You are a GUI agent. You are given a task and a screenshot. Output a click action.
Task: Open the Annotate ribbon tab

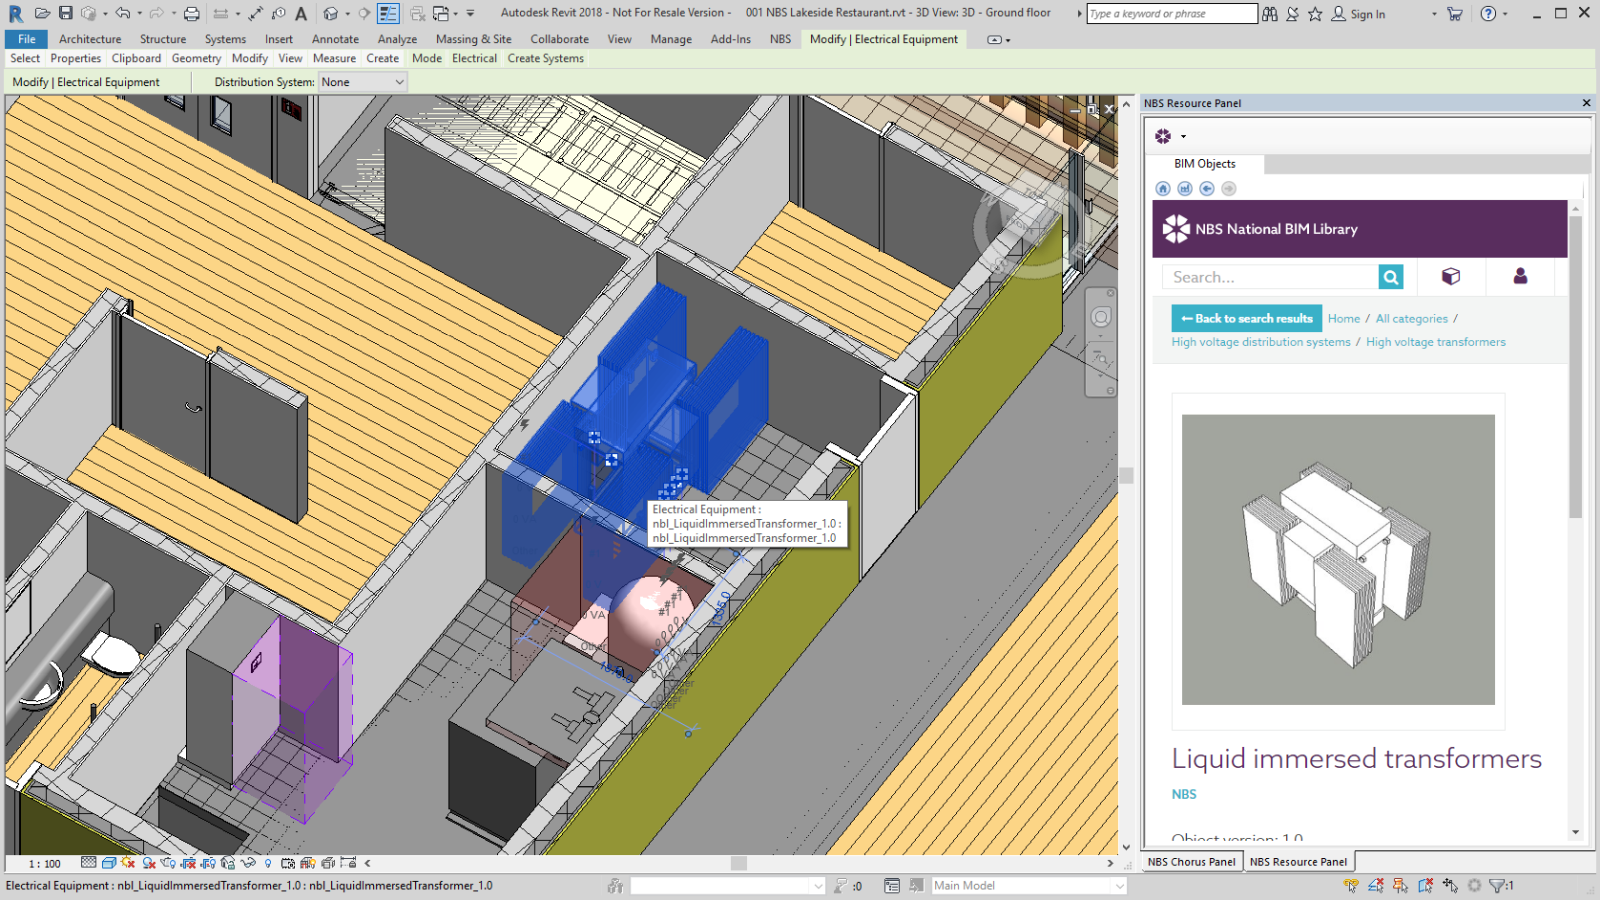point(335,39)
